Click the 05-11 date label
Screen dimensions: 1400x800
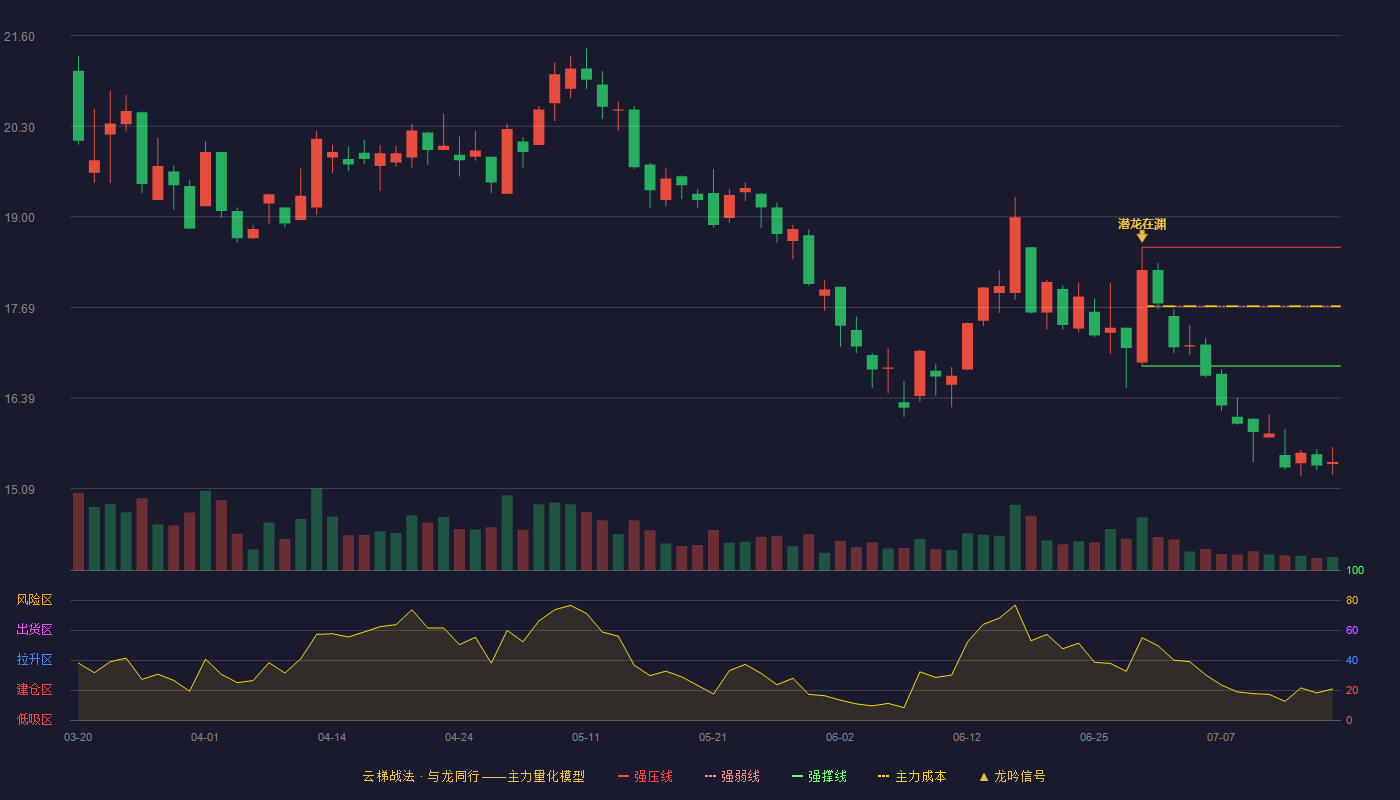(x=586, y=737)
